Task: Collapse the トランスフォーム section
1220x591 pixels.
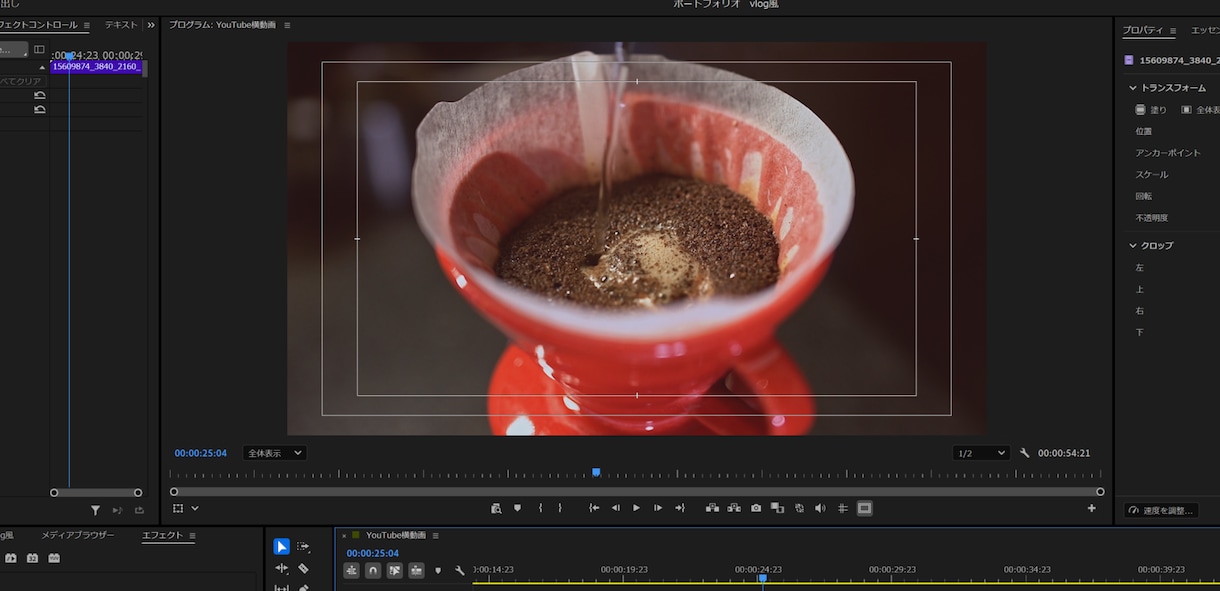Action: (1133, 88)
